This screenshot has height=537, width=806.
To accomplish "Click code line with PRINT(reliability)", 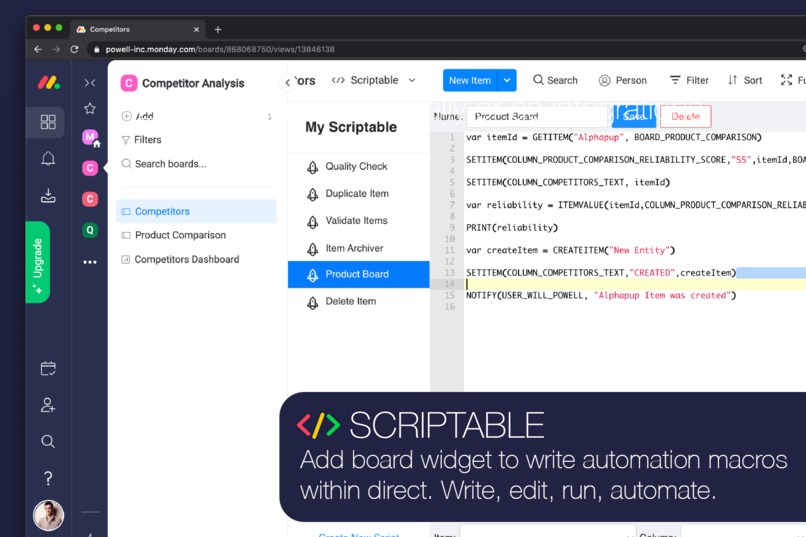I will (512, 228).
